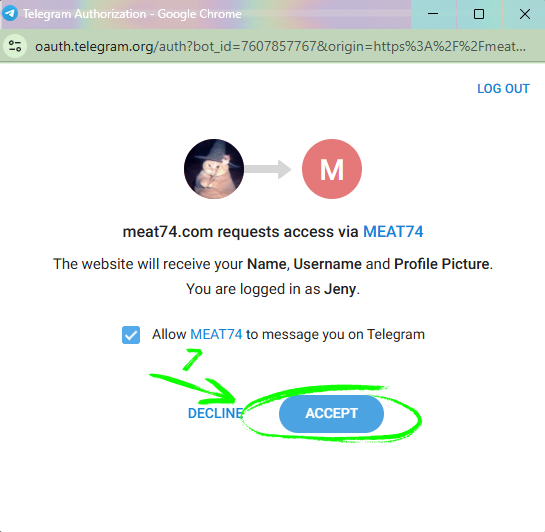Viewport: 545px width, 532px height.
Task: Click the cat-in-wizard-hat profile avatar
Action: tap(214, 169)
